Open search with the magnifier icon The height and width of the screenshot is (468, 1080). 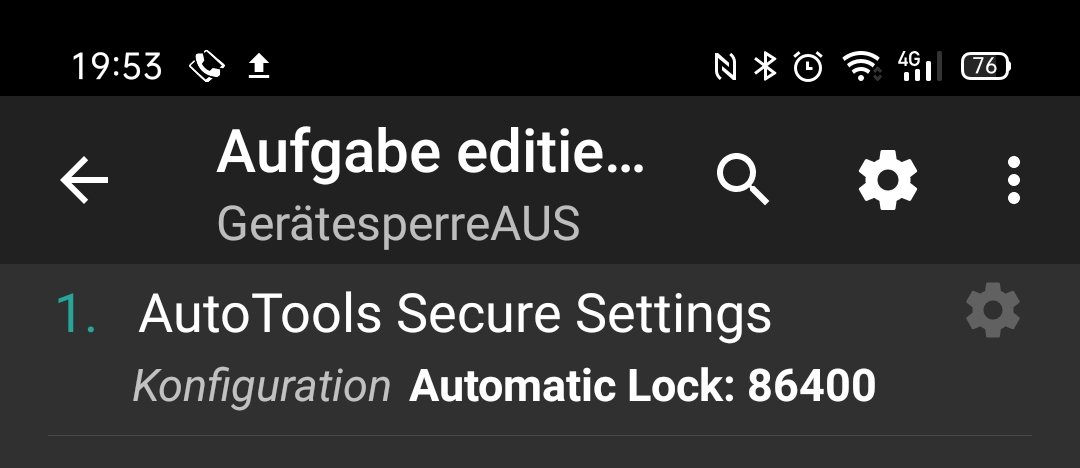tap(742, 180)
